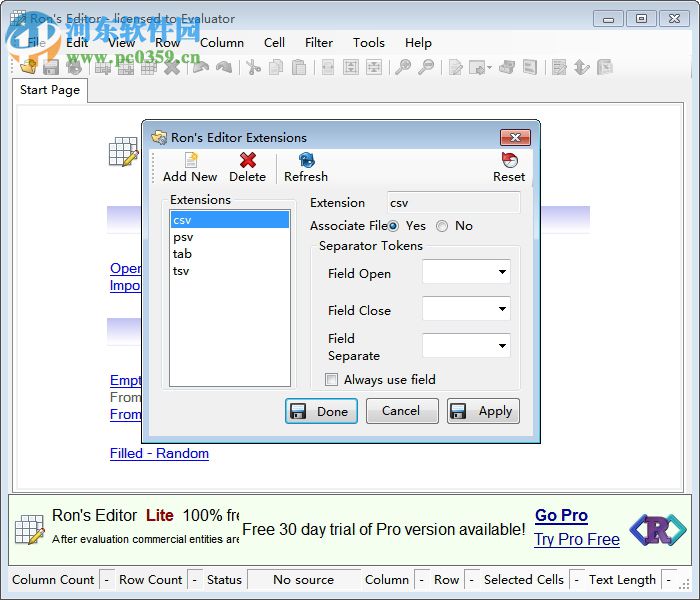Open the Column menu
The width and height of the screenshot is (700, 600).
click(x=222, y=42)
